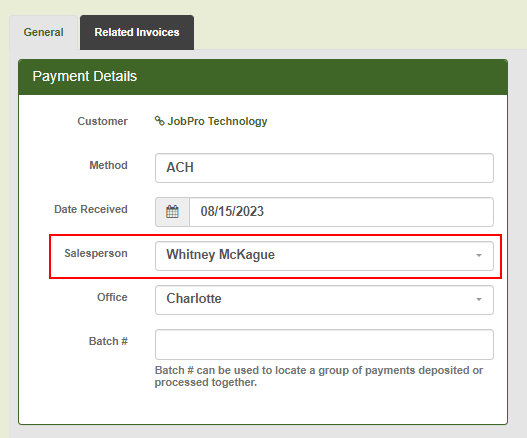Click the caret arrow of the Office select

coord(479,300)
